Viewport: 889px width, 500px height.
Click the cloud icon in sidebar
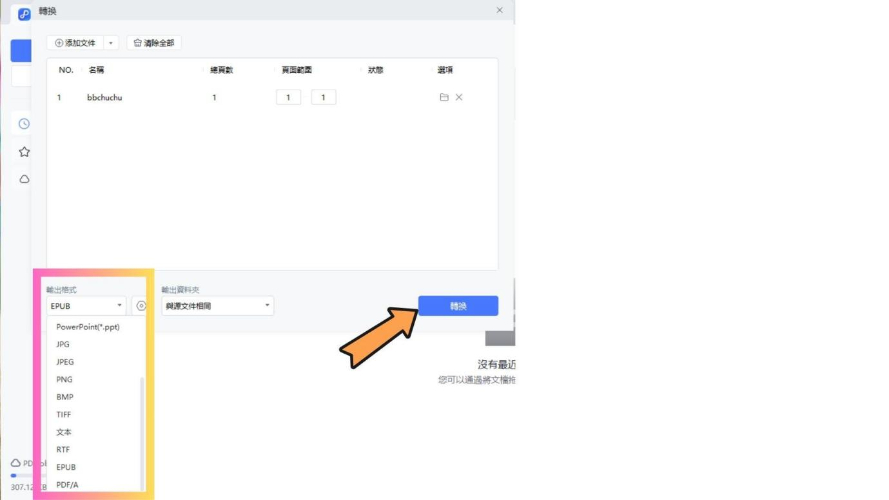pyautogui.click(x=24, y=179)
